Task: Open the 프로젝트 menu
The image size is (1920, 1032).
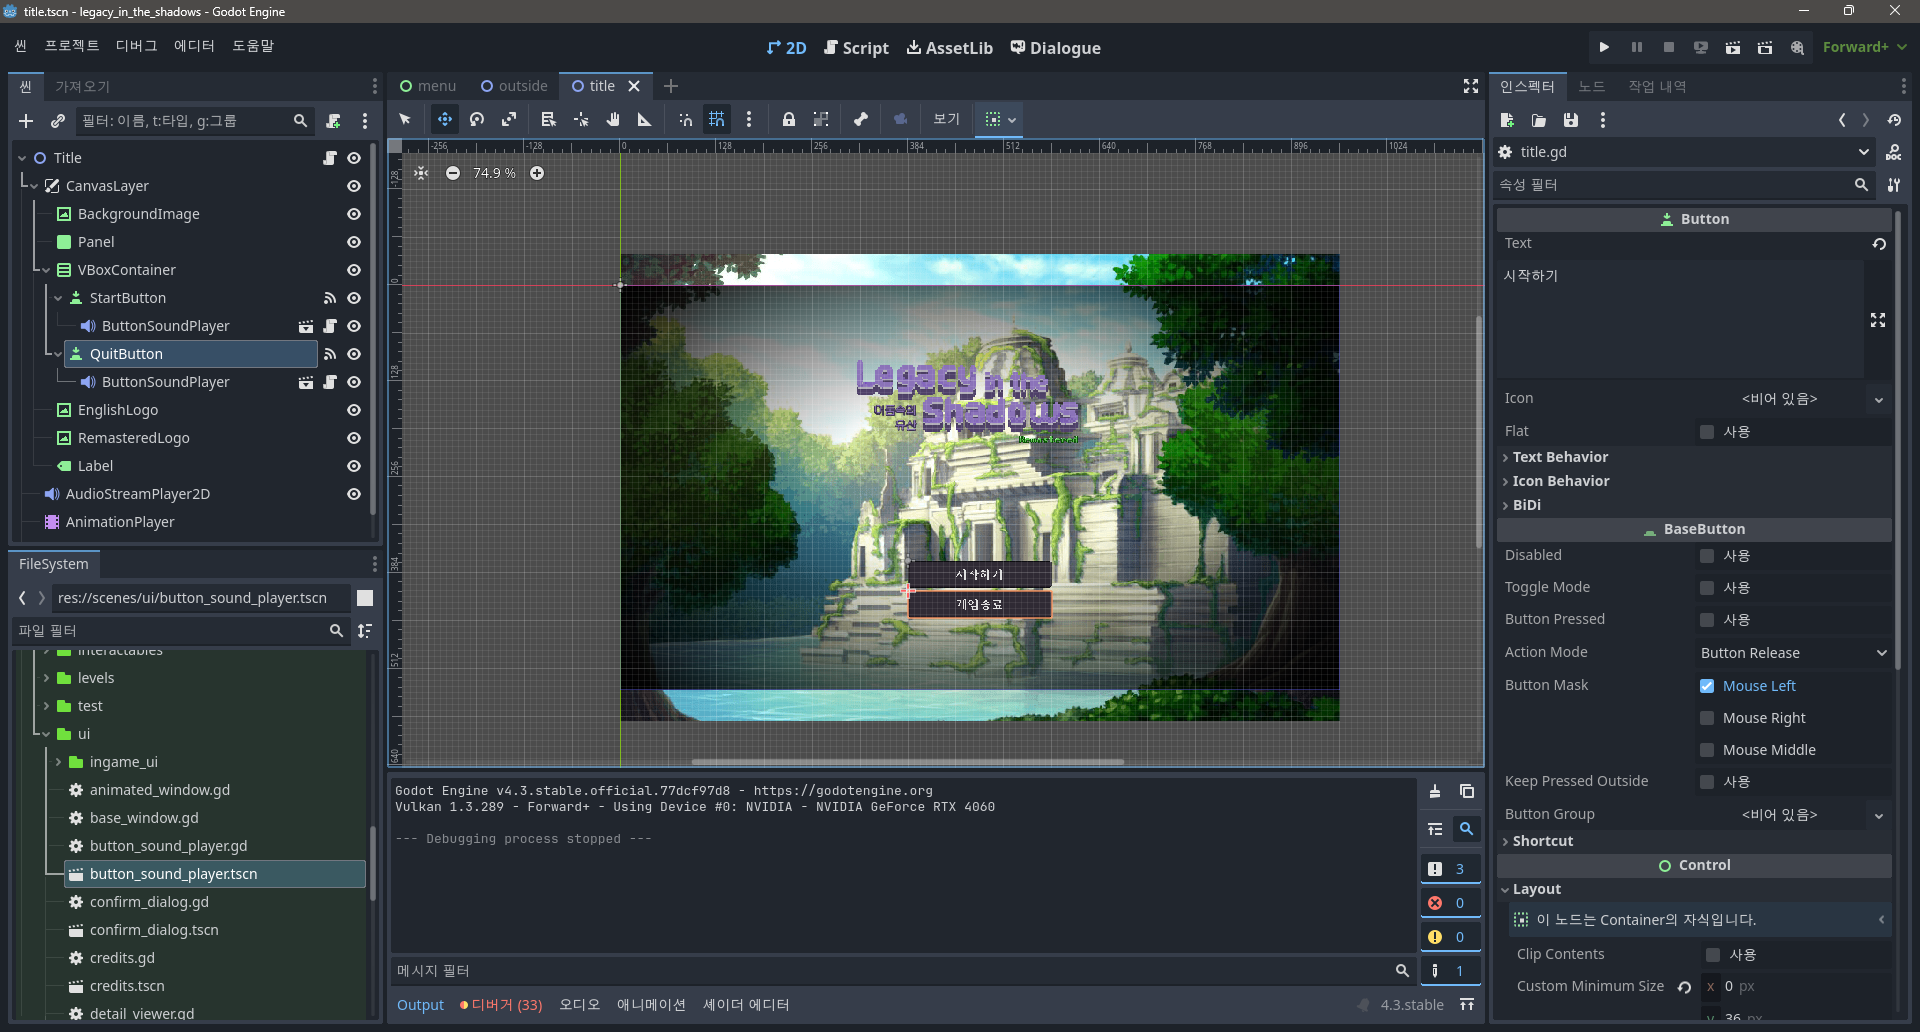Action: [x=72, y=46]
